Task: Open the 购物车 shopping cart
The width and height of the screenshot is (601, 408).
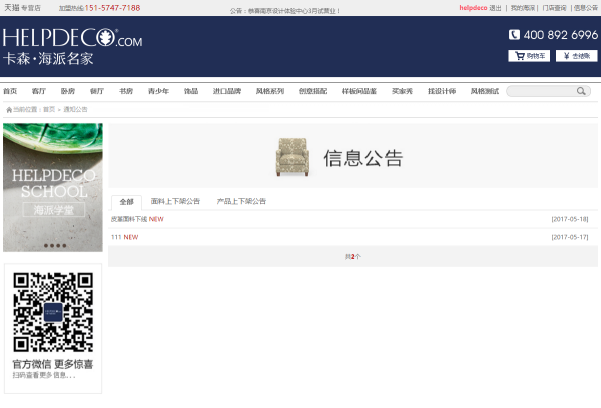Action: click(529, 56)
